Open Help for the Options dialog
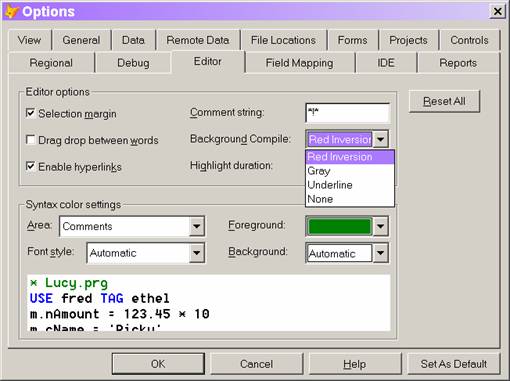Viewport: 510px width, 381px height. tap(355, 364)
